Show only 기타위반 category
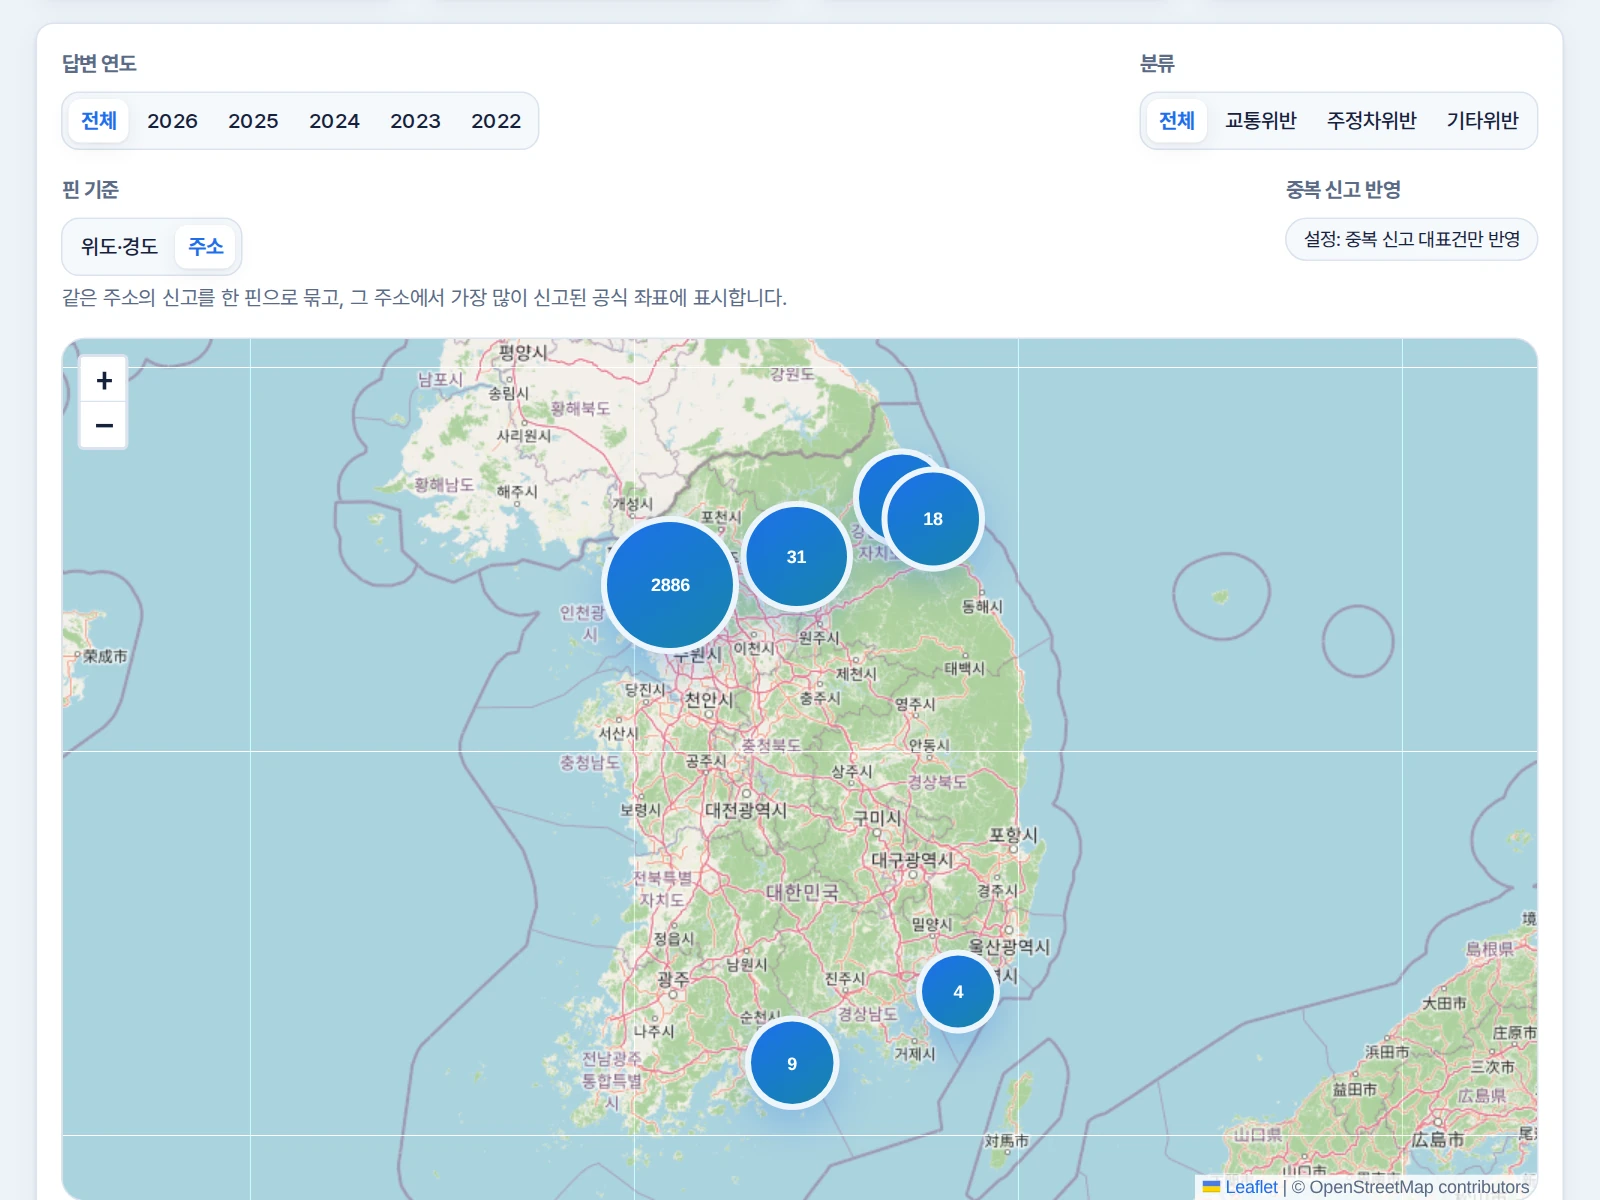 point(1483,121)
